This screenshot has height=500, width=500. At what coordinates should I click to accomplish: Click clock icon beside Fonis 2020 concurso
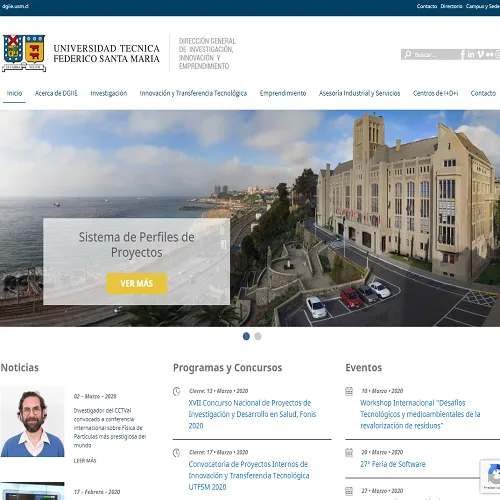pos(176,391)
